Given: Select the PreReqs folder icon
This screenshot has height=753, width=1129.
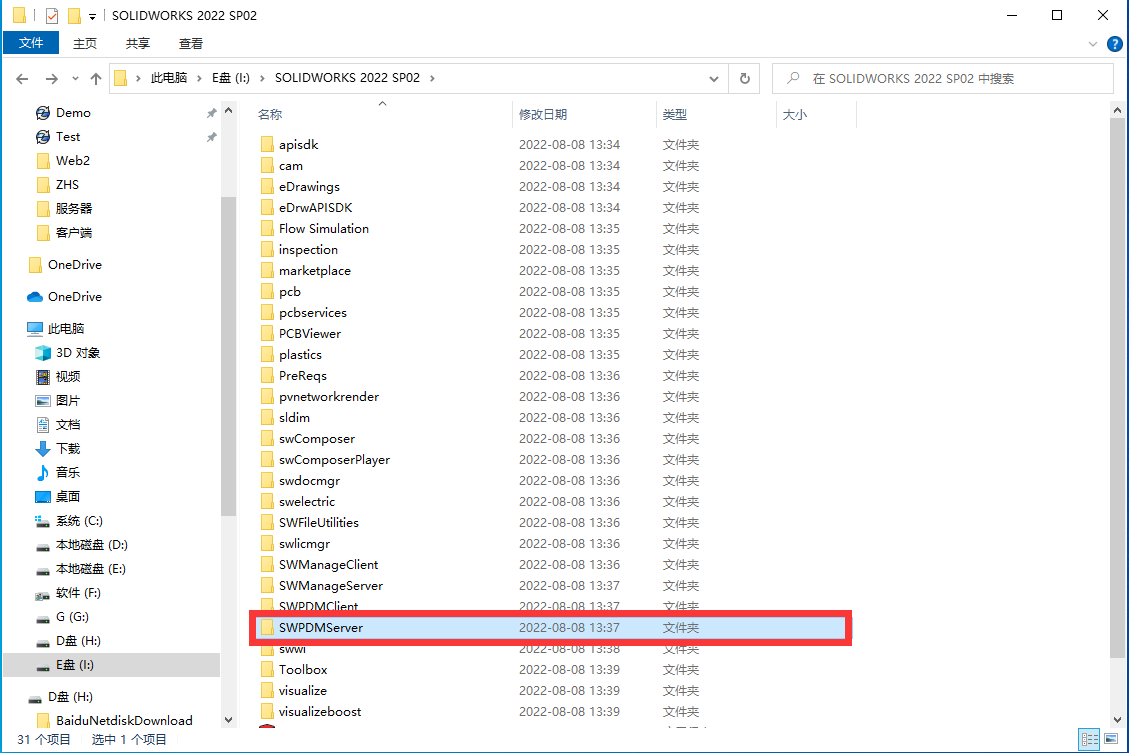Looking at the screenshot, I should tap(267, 376).
